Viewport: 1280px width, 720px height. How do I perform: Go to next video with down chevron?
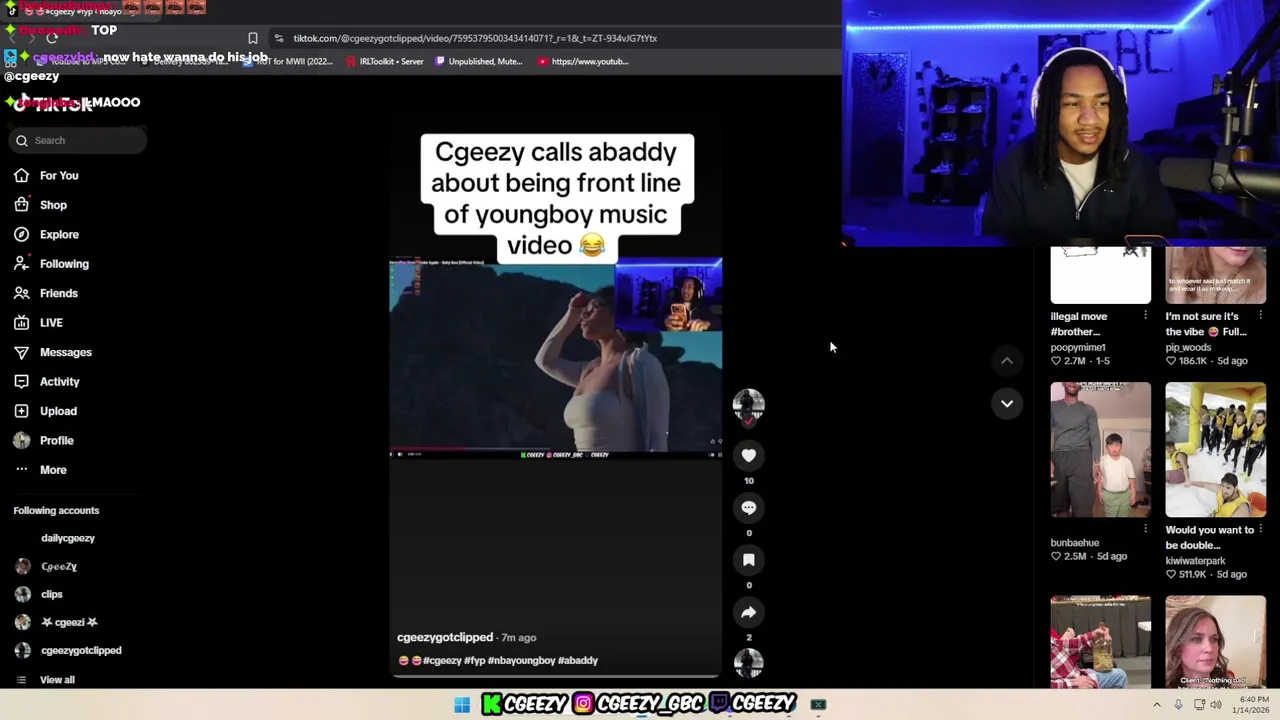1007,403
